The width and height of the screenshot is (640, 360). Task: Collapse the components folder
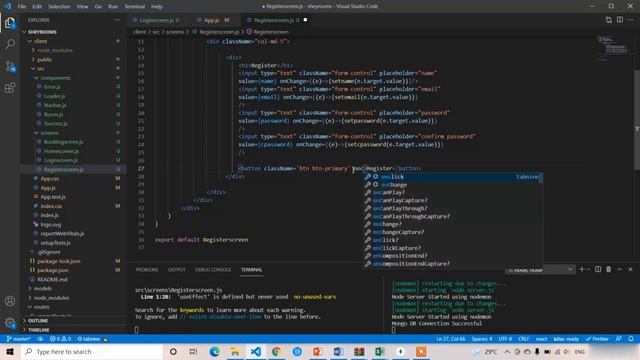[73, 78]
